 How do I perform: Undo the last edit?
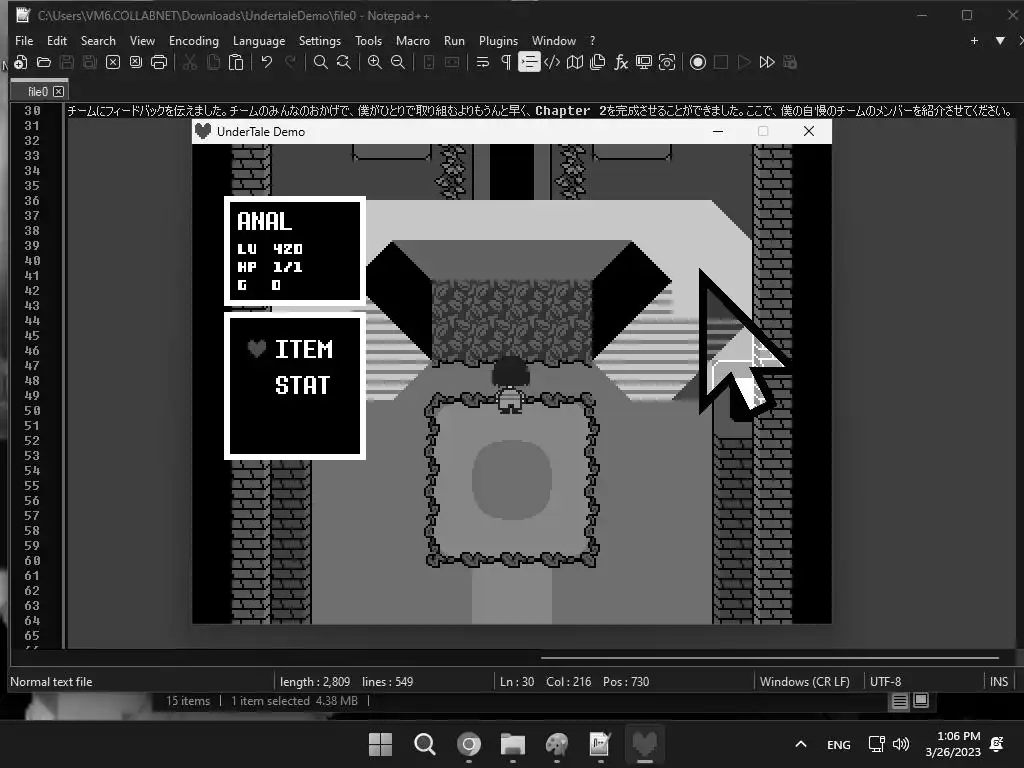pyautogui.click(x=266, y=62)
